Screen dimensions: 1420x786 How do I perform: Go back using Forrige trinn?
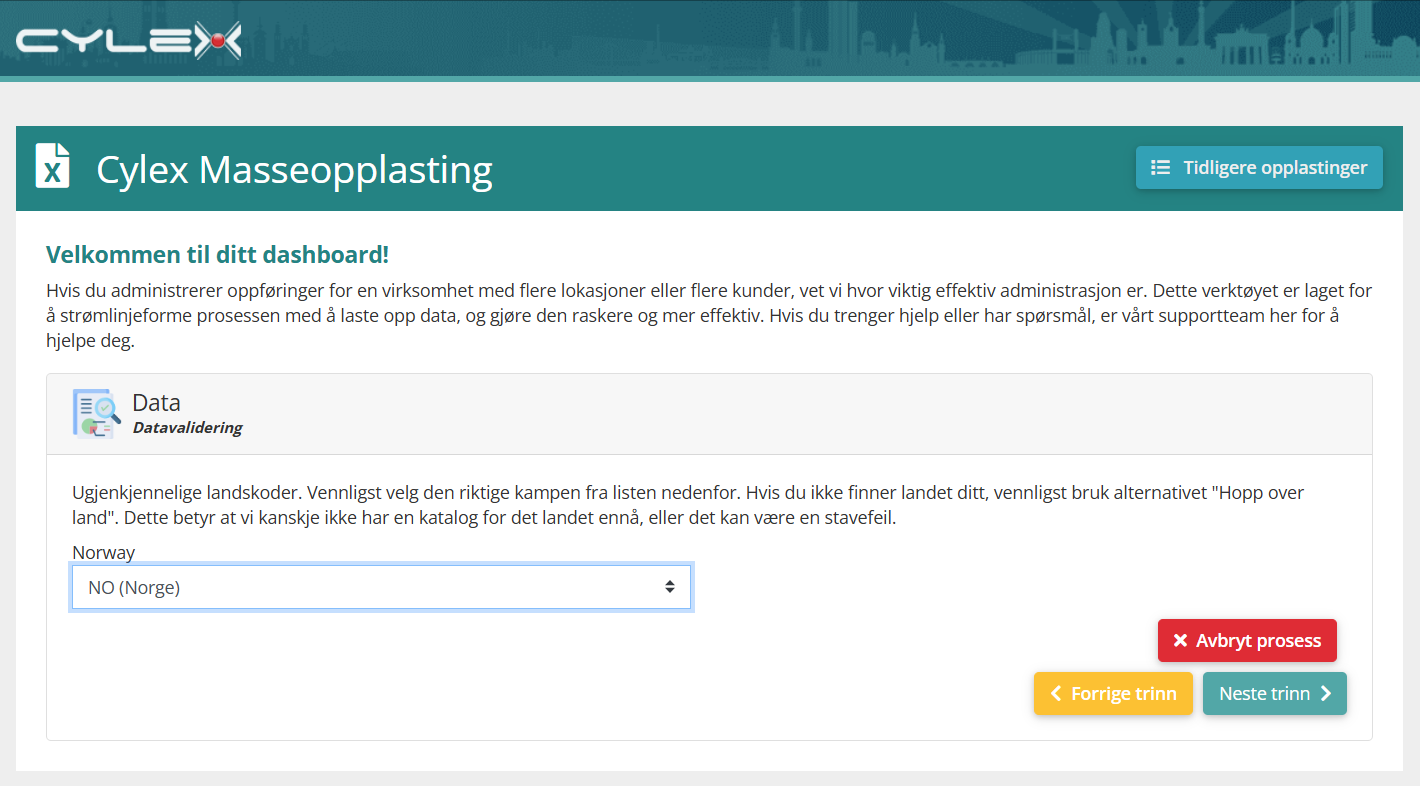click(x=1113, y=694)
